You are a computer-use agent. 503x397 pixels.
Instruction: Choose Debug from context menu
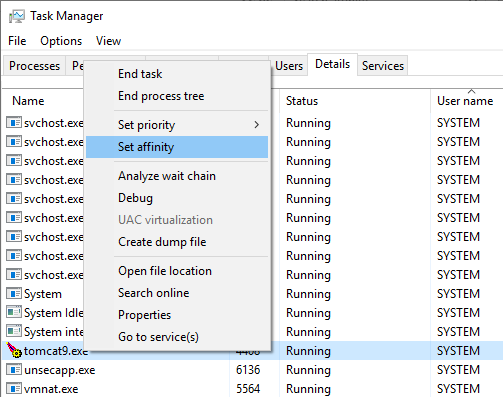click(x=177, y=198)
